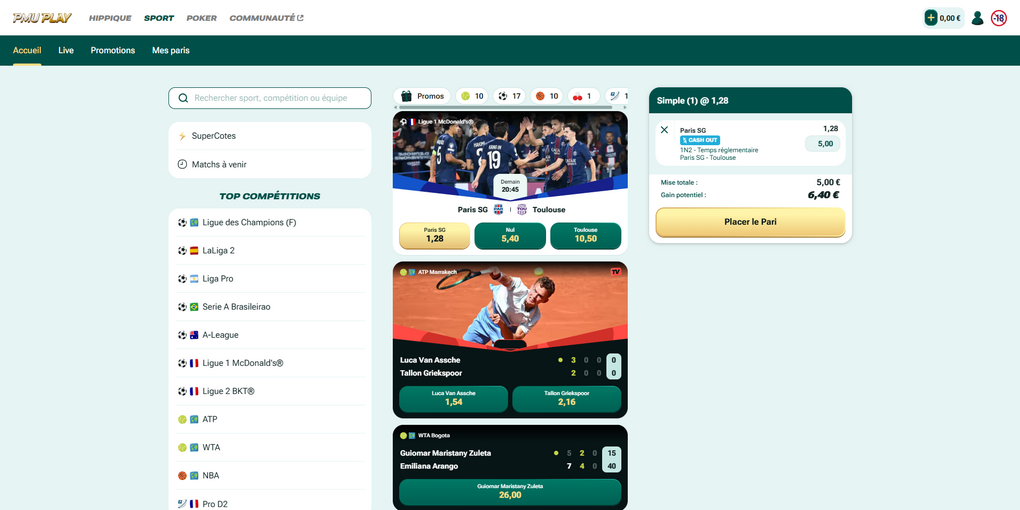Select Toulouse odds 10,50
Image resolution: width=1020 pixels, height=510 pixels.
[585, 235]
